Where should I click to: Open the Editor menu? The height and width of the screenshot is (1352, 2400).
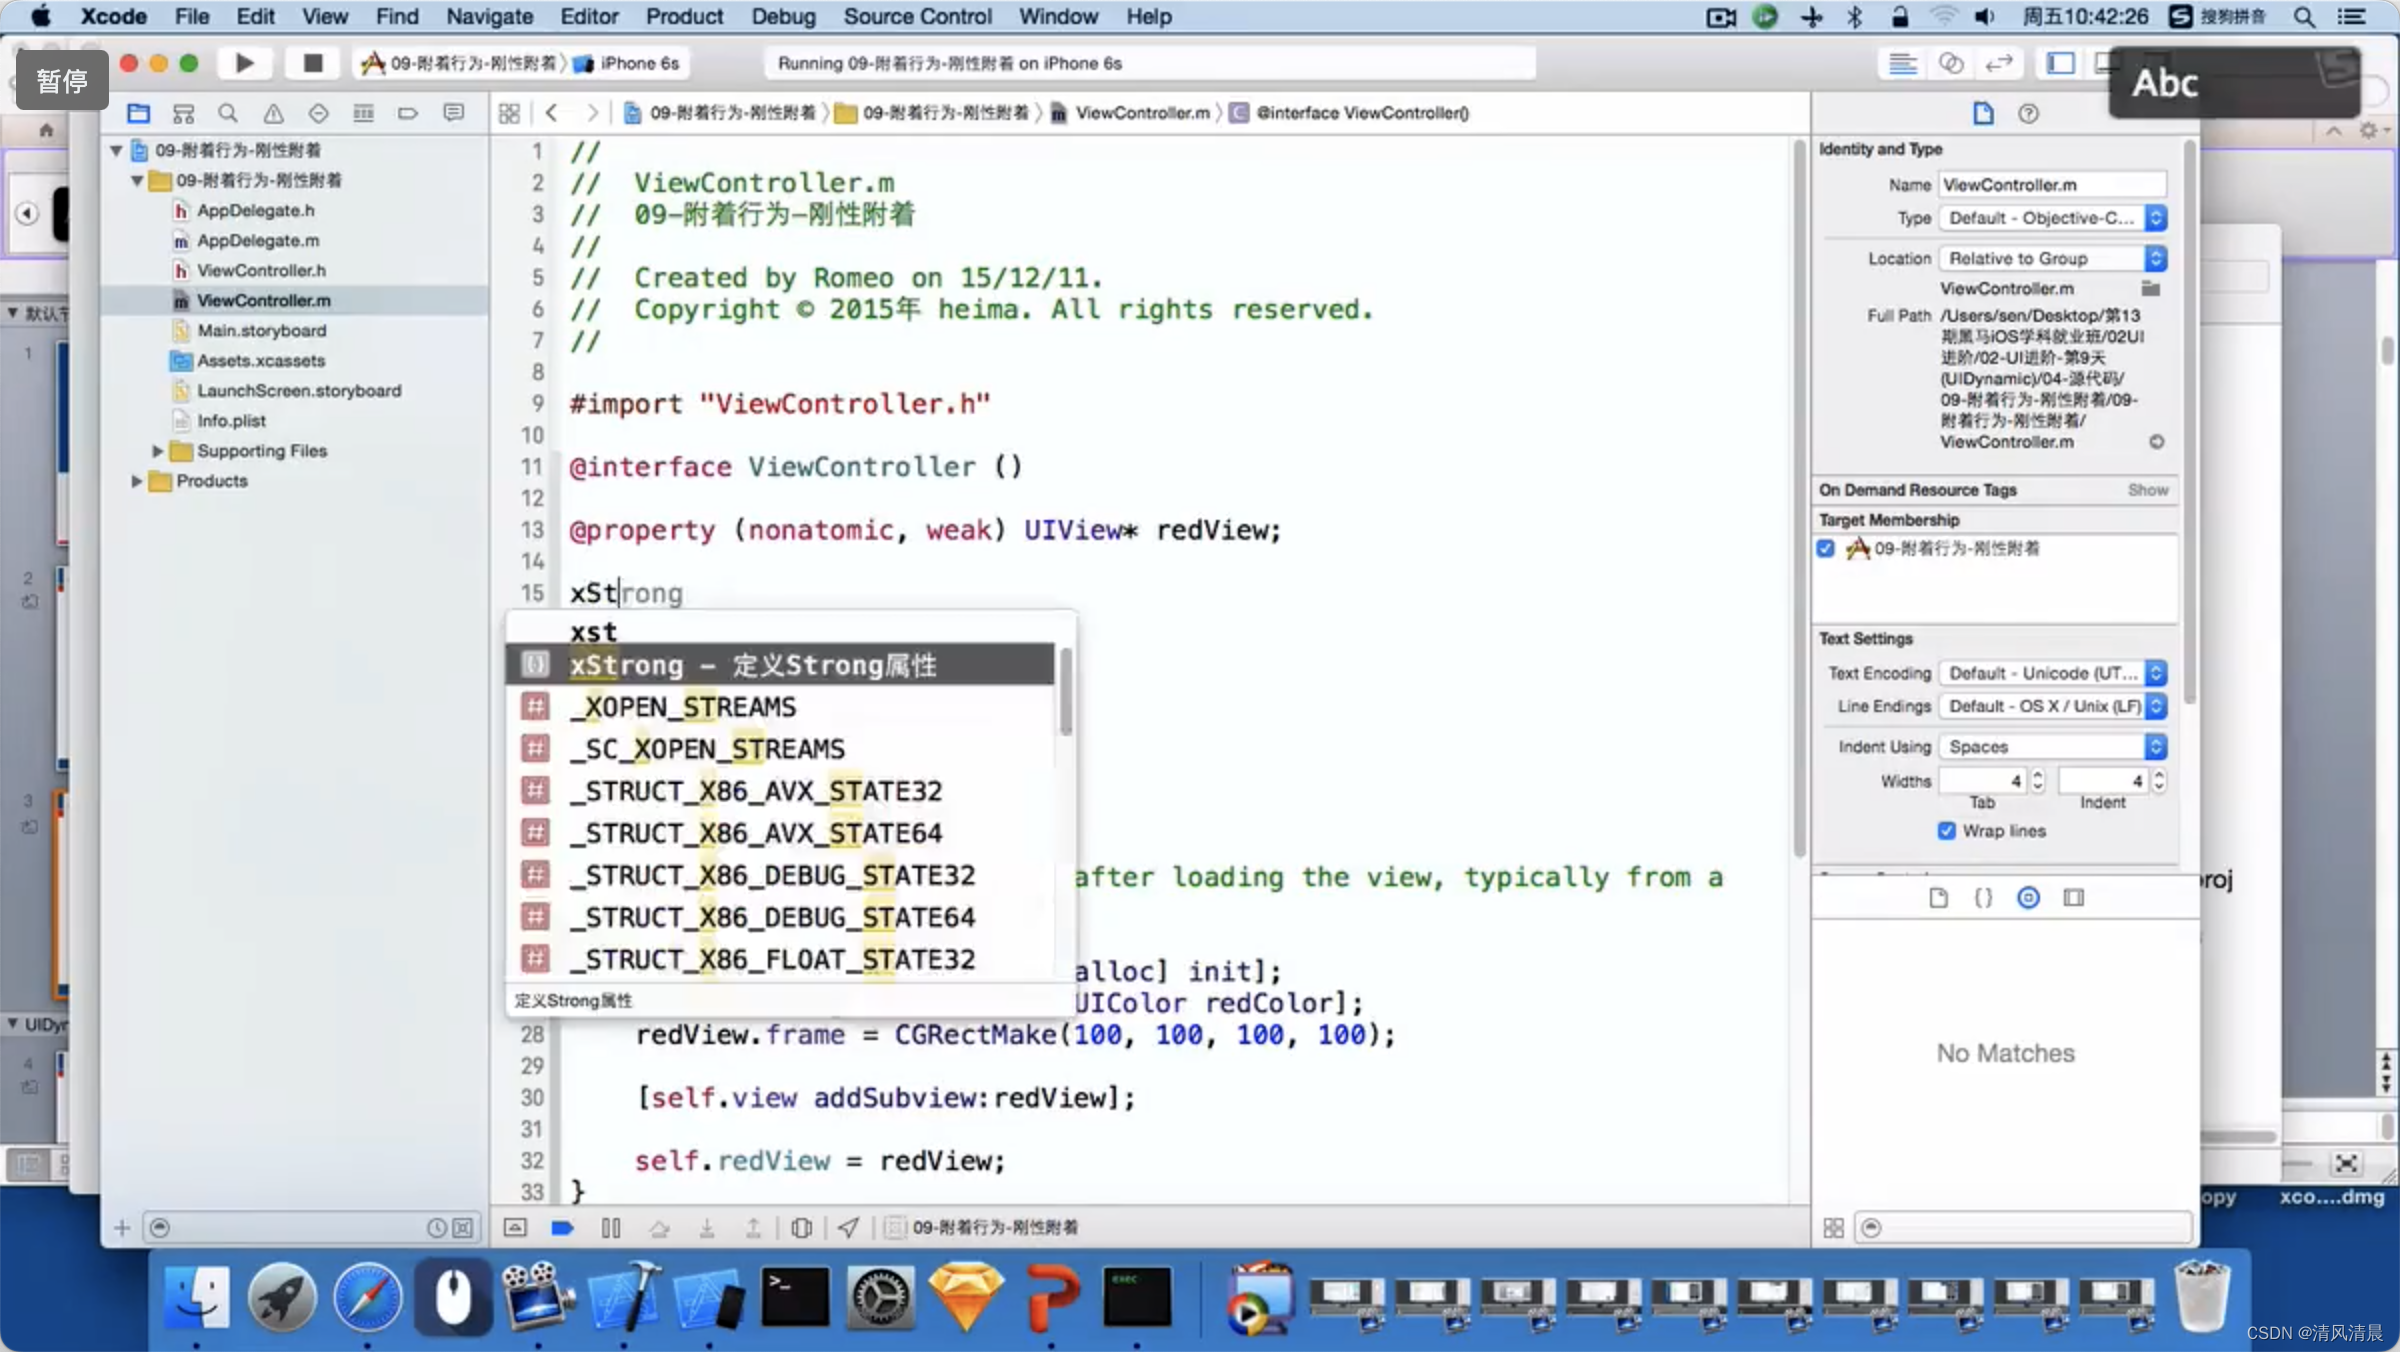pos(588,16)
